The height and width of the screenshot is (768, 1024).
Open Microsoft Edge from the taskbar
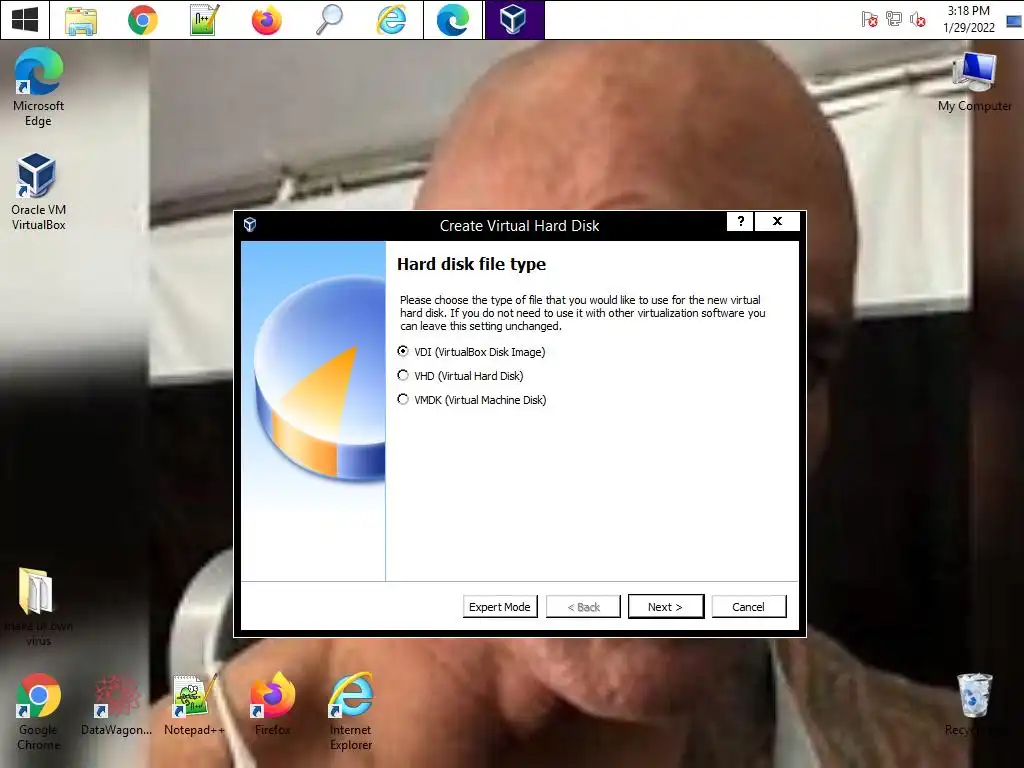[453, 20]
